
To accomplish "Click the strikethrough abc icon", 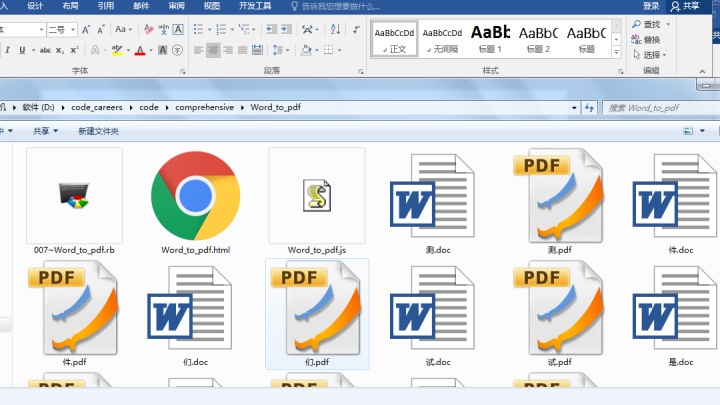I will point(45,50).
